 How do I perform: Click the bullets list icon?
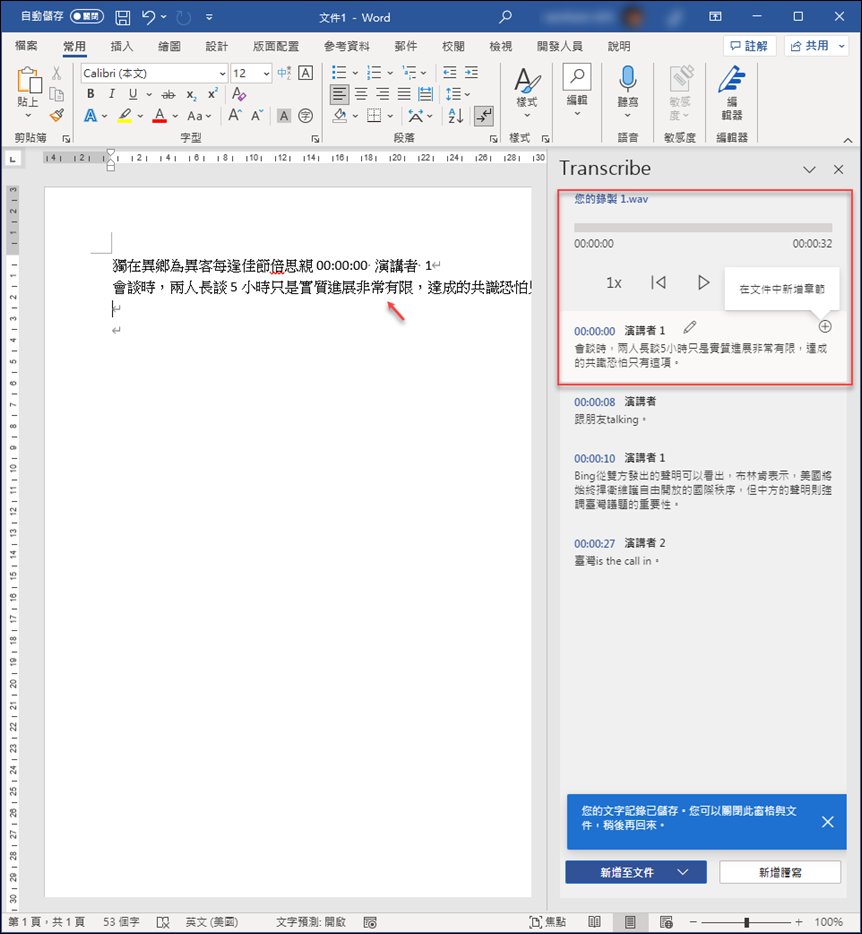pos(339,73)
